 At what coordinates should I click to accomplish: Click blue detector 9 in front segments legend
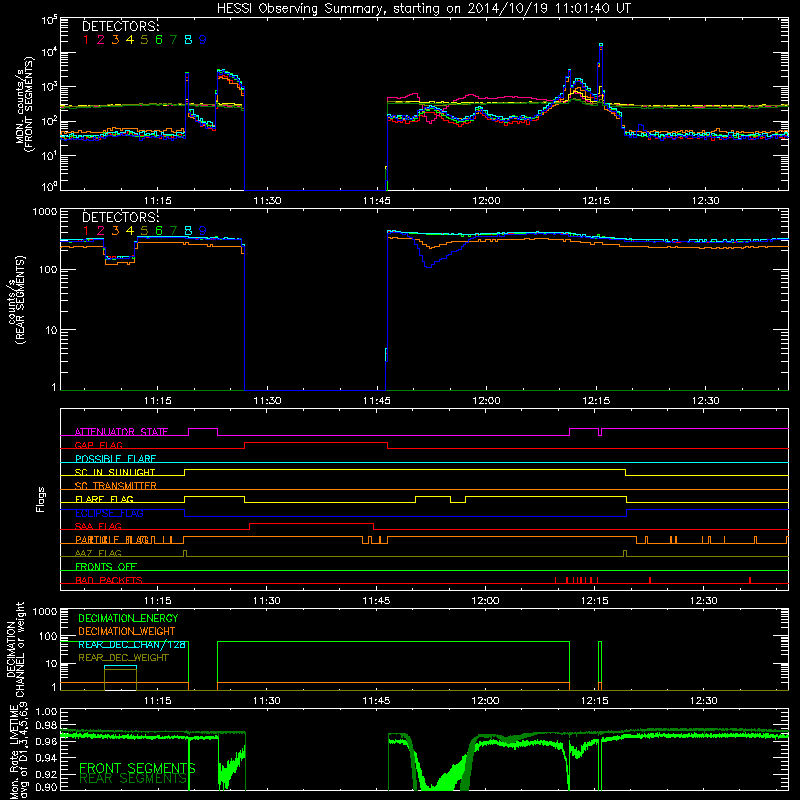point(203,40)
